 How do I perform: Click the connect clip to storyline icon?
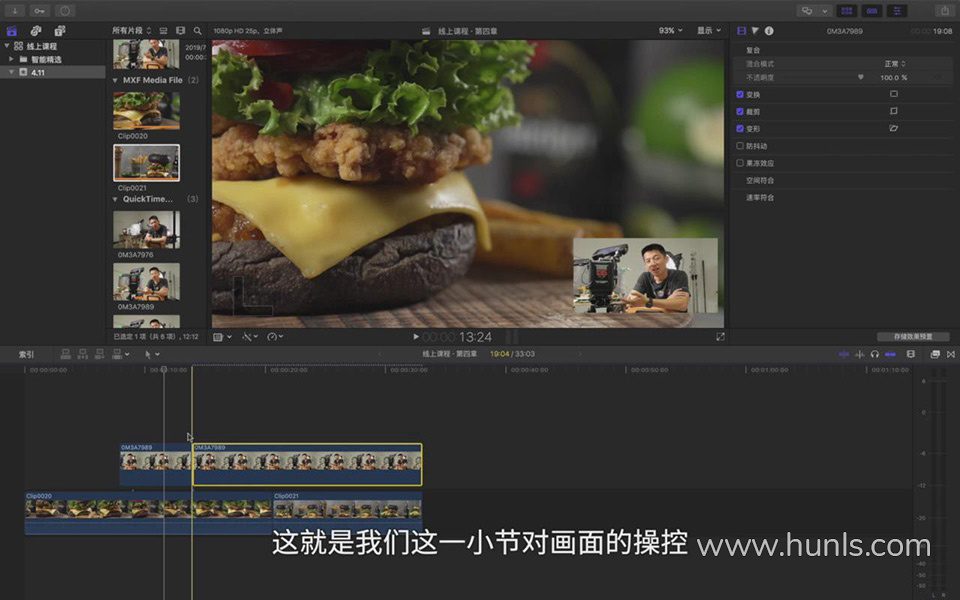[66, 354]
